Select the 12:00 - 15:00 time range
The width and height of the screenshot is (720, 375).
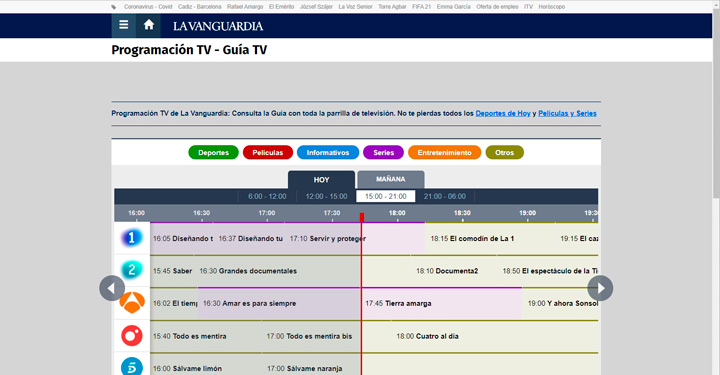pyautogui.click(x=326, y=196)
